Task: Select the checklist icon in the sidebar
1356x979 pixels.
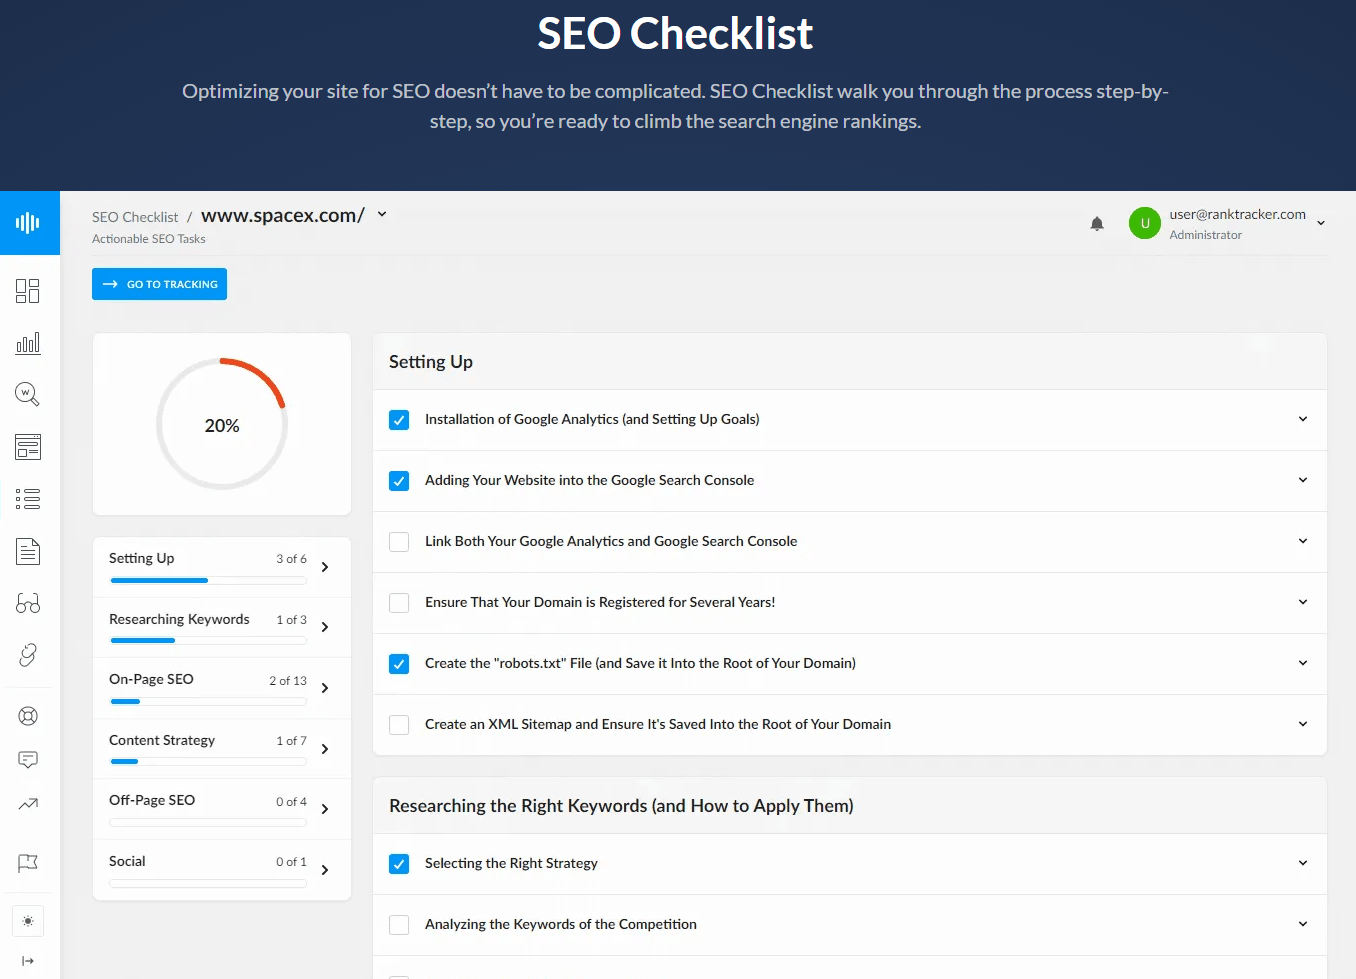Action: pyautogui.click(x=27, y=499)
